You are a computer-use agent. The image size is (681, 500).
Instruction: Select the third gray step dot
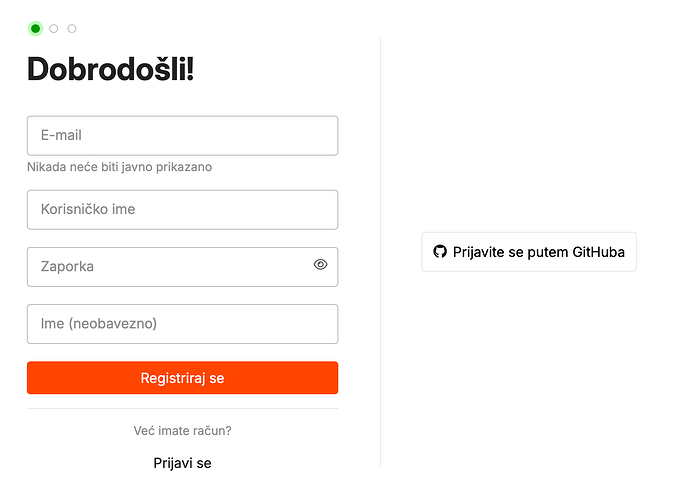click(72, 29)
